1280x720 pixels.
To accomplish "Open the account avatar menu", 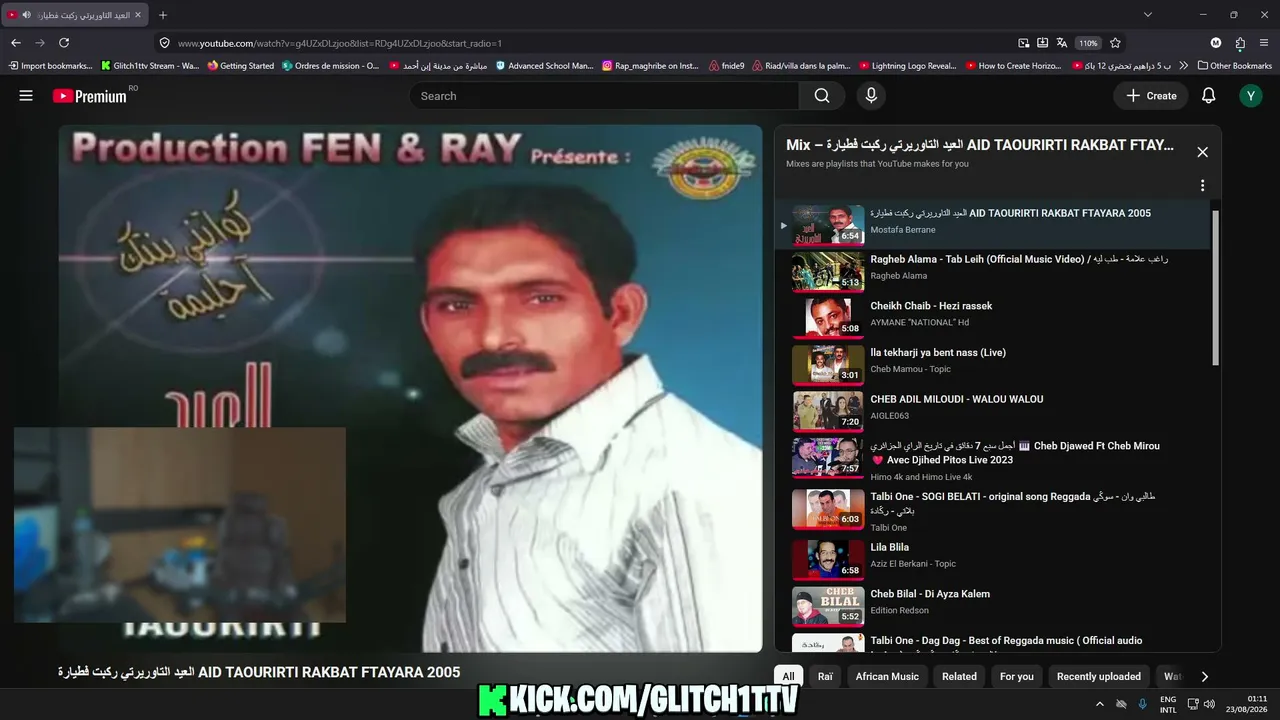I will pos(1250,96).
